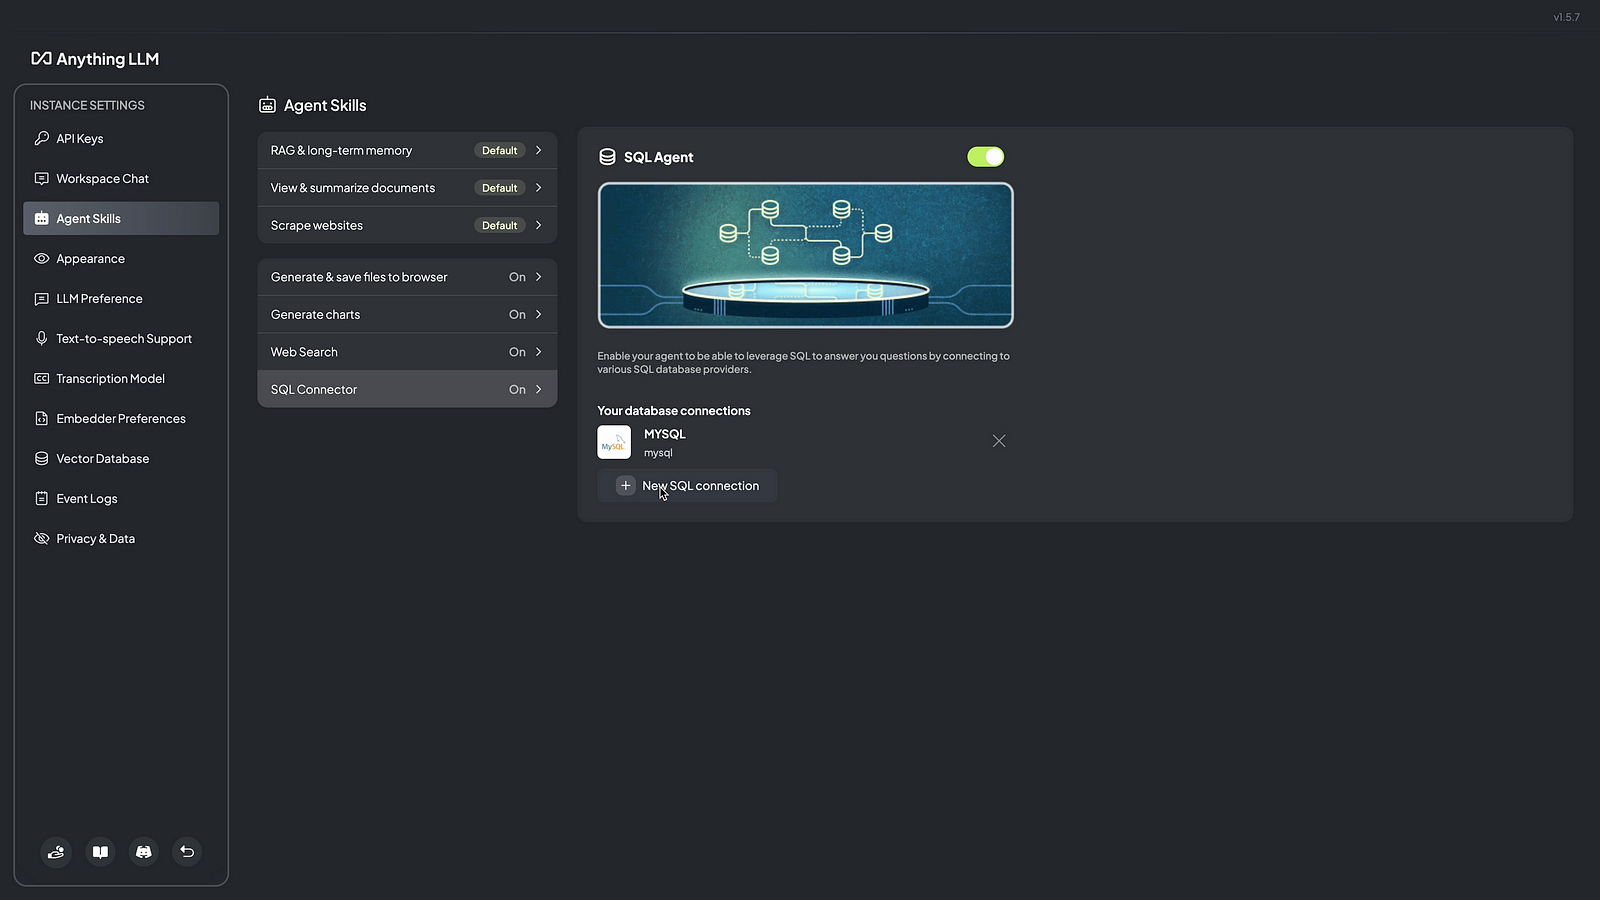Screen dimensions: 1600x900
Task: Open the documentation book icon
Action: click(100, 852)
